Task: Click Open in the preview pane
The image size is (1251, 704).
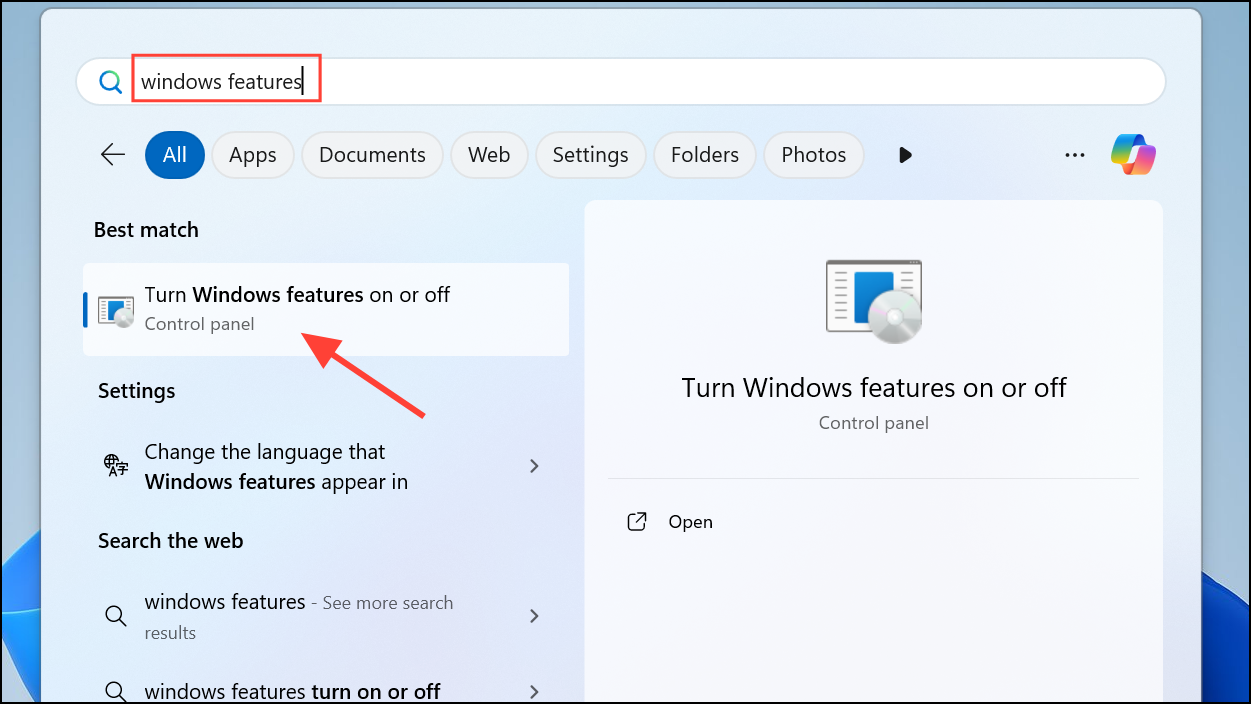Action: pos(690,522)
